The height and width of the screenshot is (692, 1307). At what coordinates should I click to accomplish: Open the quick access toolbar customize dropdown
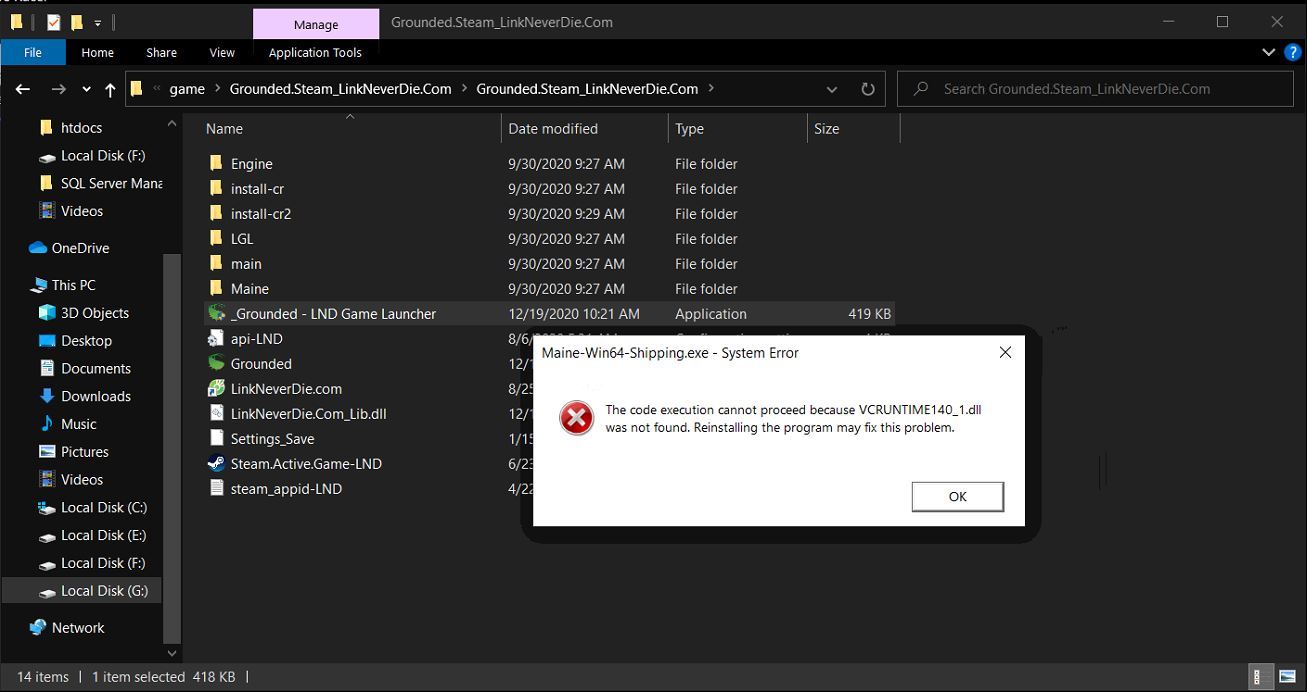point(97,23)
